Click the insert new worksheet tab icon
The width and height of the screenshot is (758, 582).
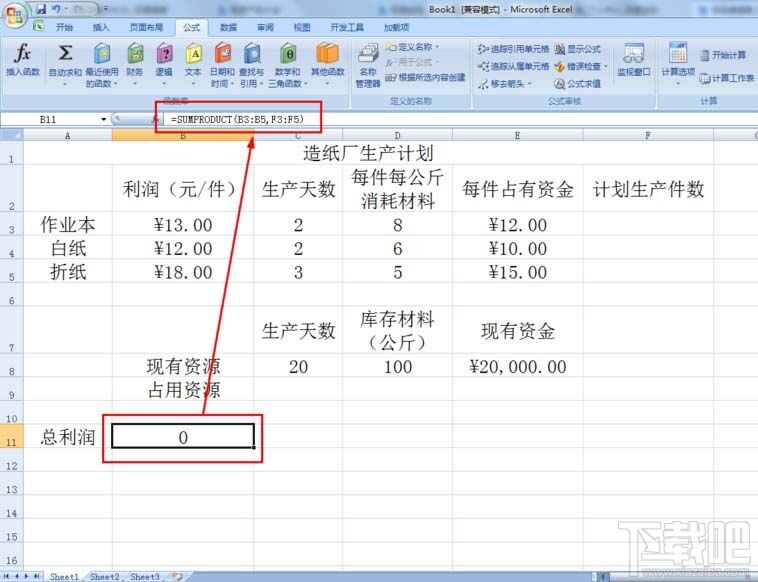point(177,576)
